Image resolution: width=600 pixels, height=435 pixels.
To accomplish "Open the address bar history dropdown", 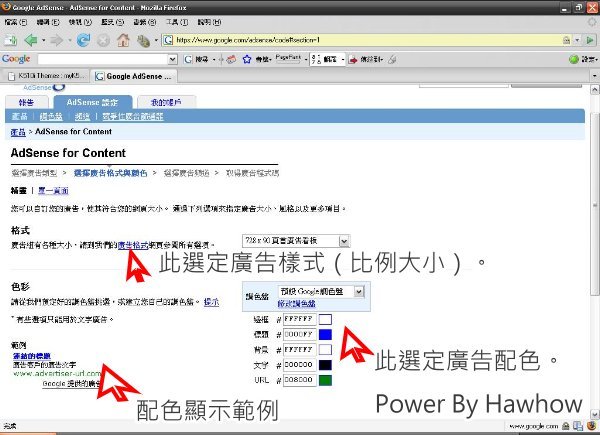I will point(577,40).
